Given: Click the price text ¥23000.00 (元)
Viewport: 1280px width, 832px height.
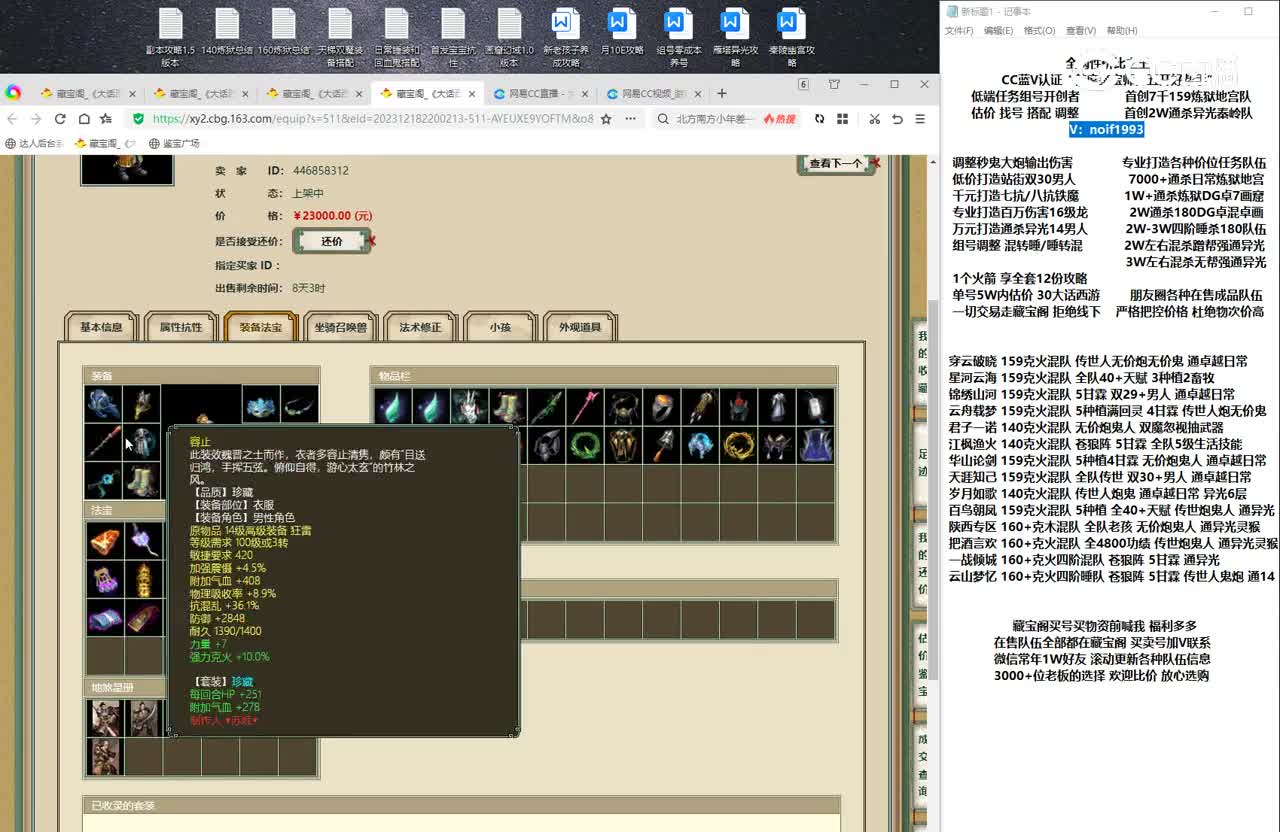Looking at the screenshot, I should (x=331, y=215).
